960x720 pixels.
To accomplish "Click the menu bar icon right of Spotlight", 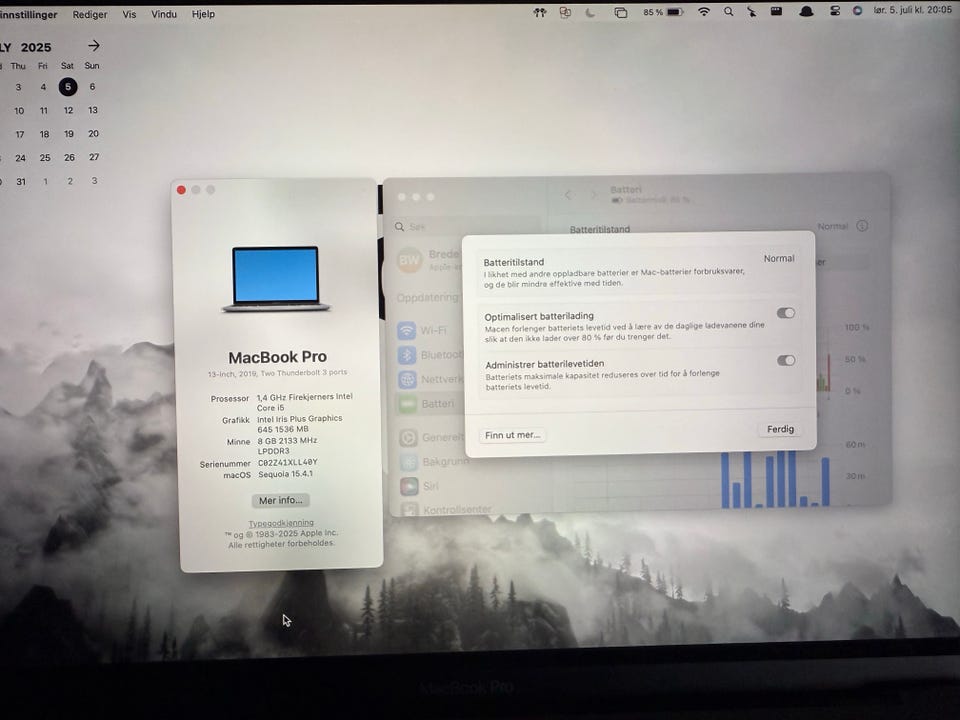I will [751, 12].
